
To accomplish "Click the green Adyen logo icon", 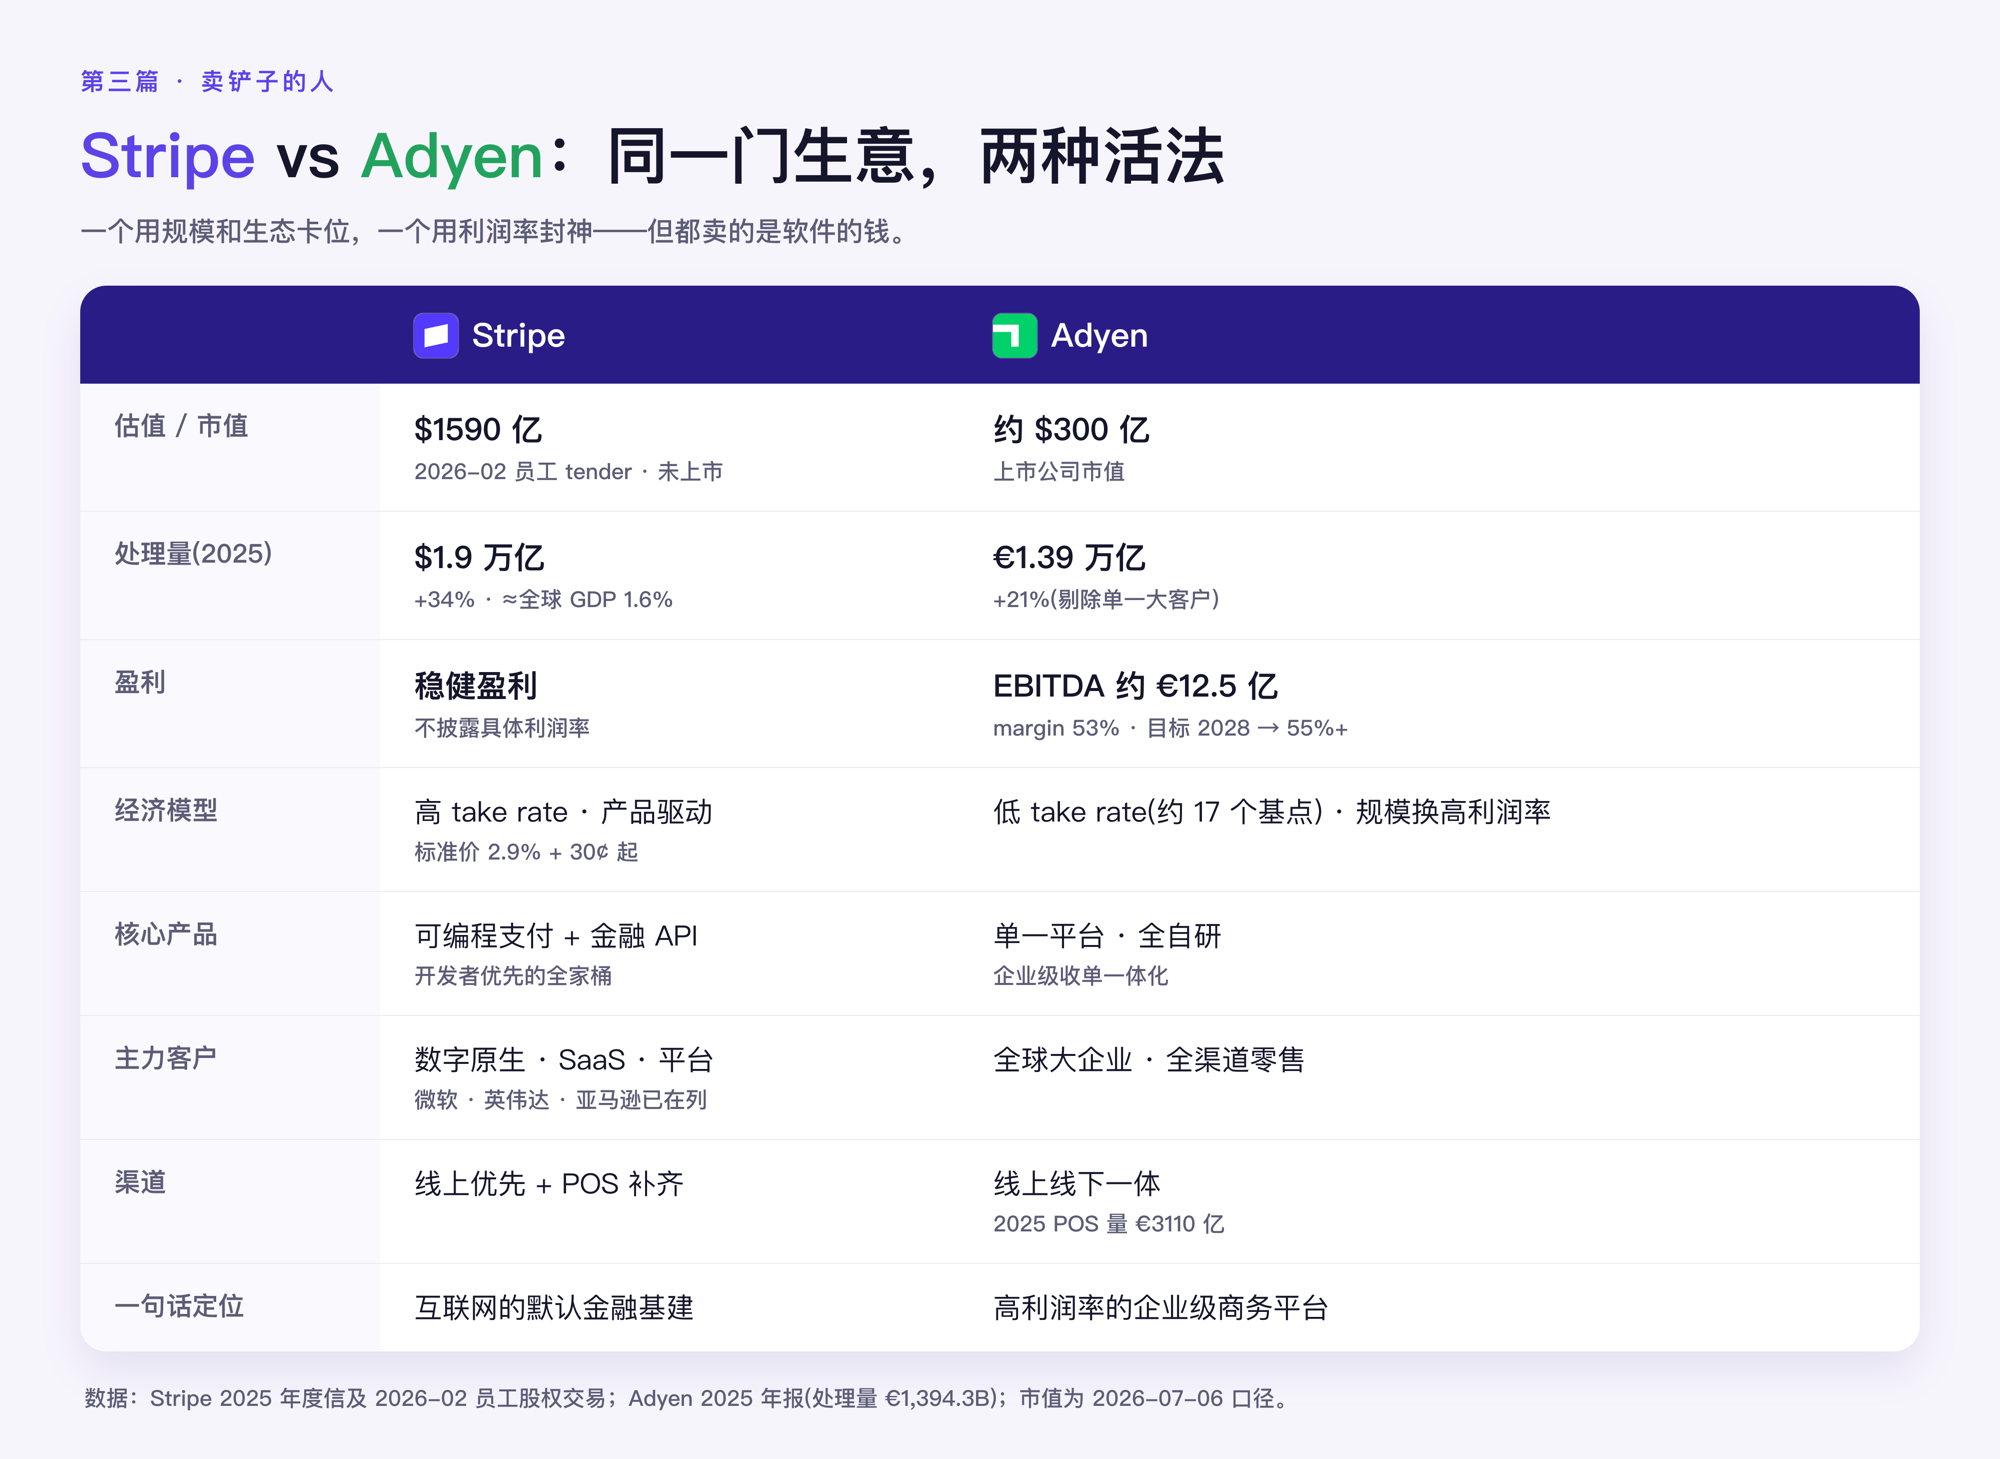I will pos(1014,335).
